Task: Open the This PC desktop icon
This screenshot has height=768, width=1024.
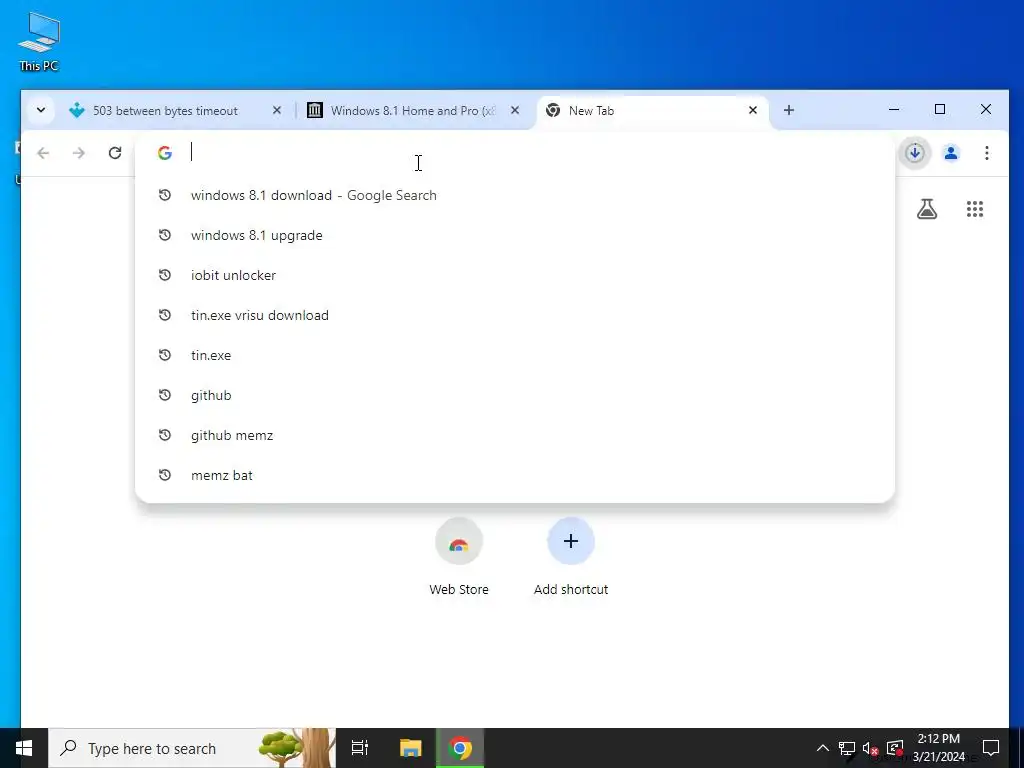Action: 39,40
